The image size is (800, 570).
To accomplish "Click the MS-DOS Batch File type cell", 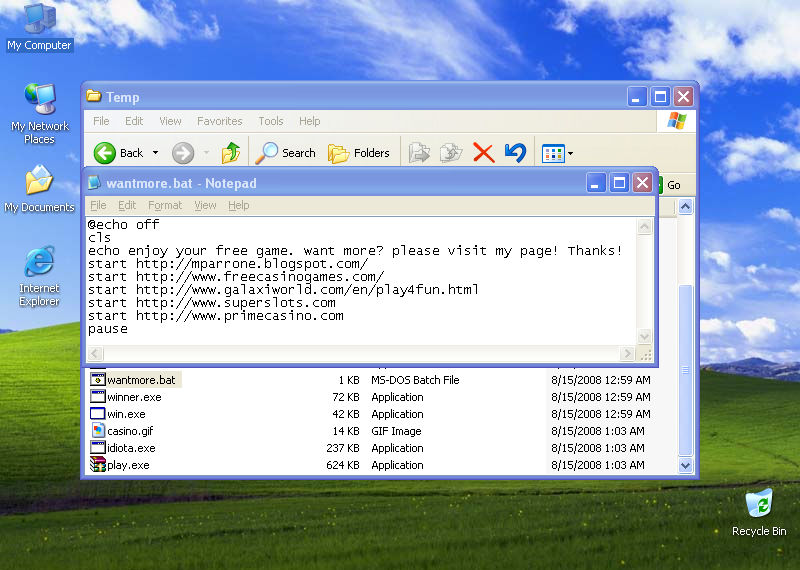I will click(415, 380).
